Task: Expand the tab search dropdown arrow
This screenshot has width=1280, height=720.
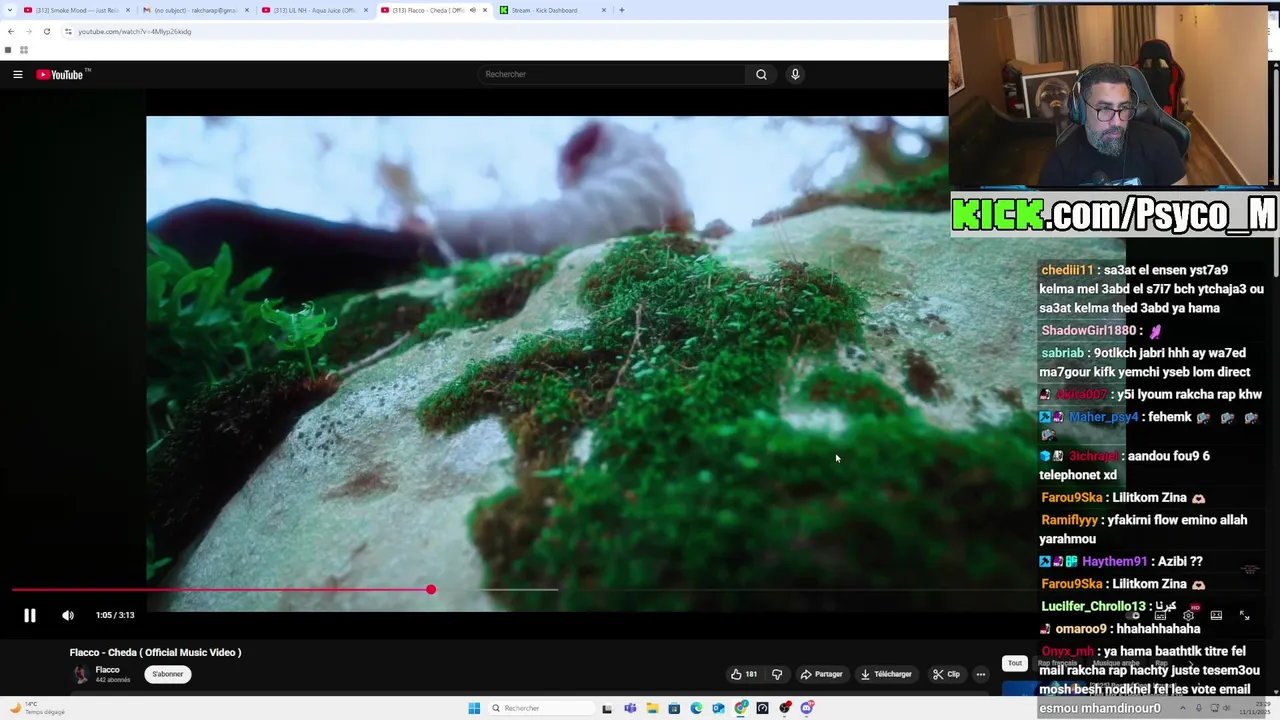Action: click(x=8, y=10)
